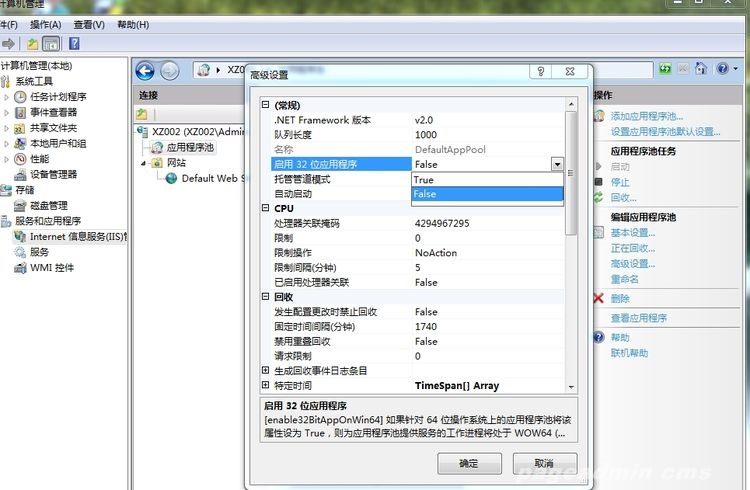Collapse the CPU property section
750x490 pixels.
tap(265, 208)
